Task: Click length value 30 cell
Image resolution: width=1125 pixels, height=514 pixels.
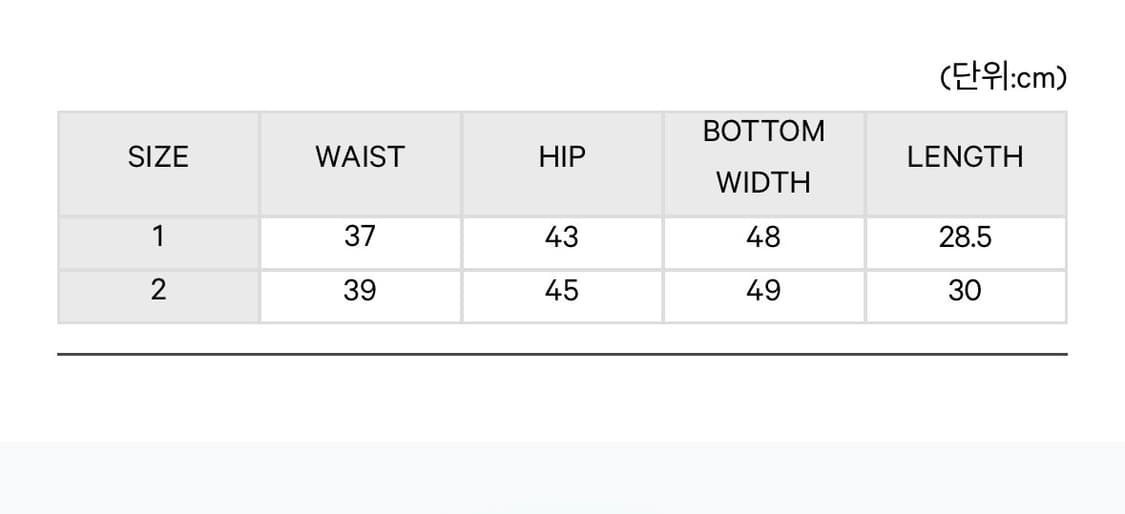Action: pyautogui.click(x=965, y=291)
